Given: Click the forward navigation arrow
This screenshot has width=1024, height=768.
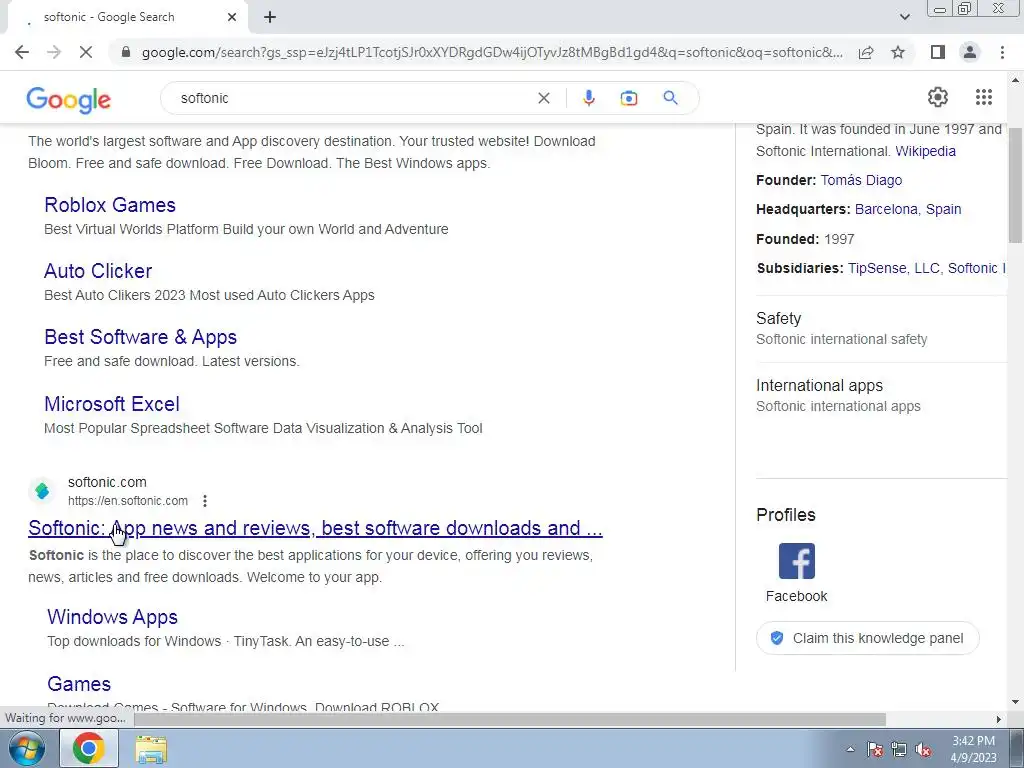Looking at the screenshot, I should tap(54, 52).
